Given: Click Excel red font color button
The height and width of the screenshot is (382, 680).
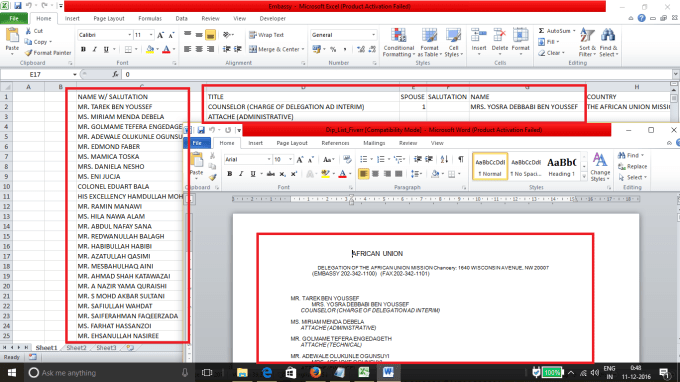Looking at the screenshot, I should pos(166,49).
